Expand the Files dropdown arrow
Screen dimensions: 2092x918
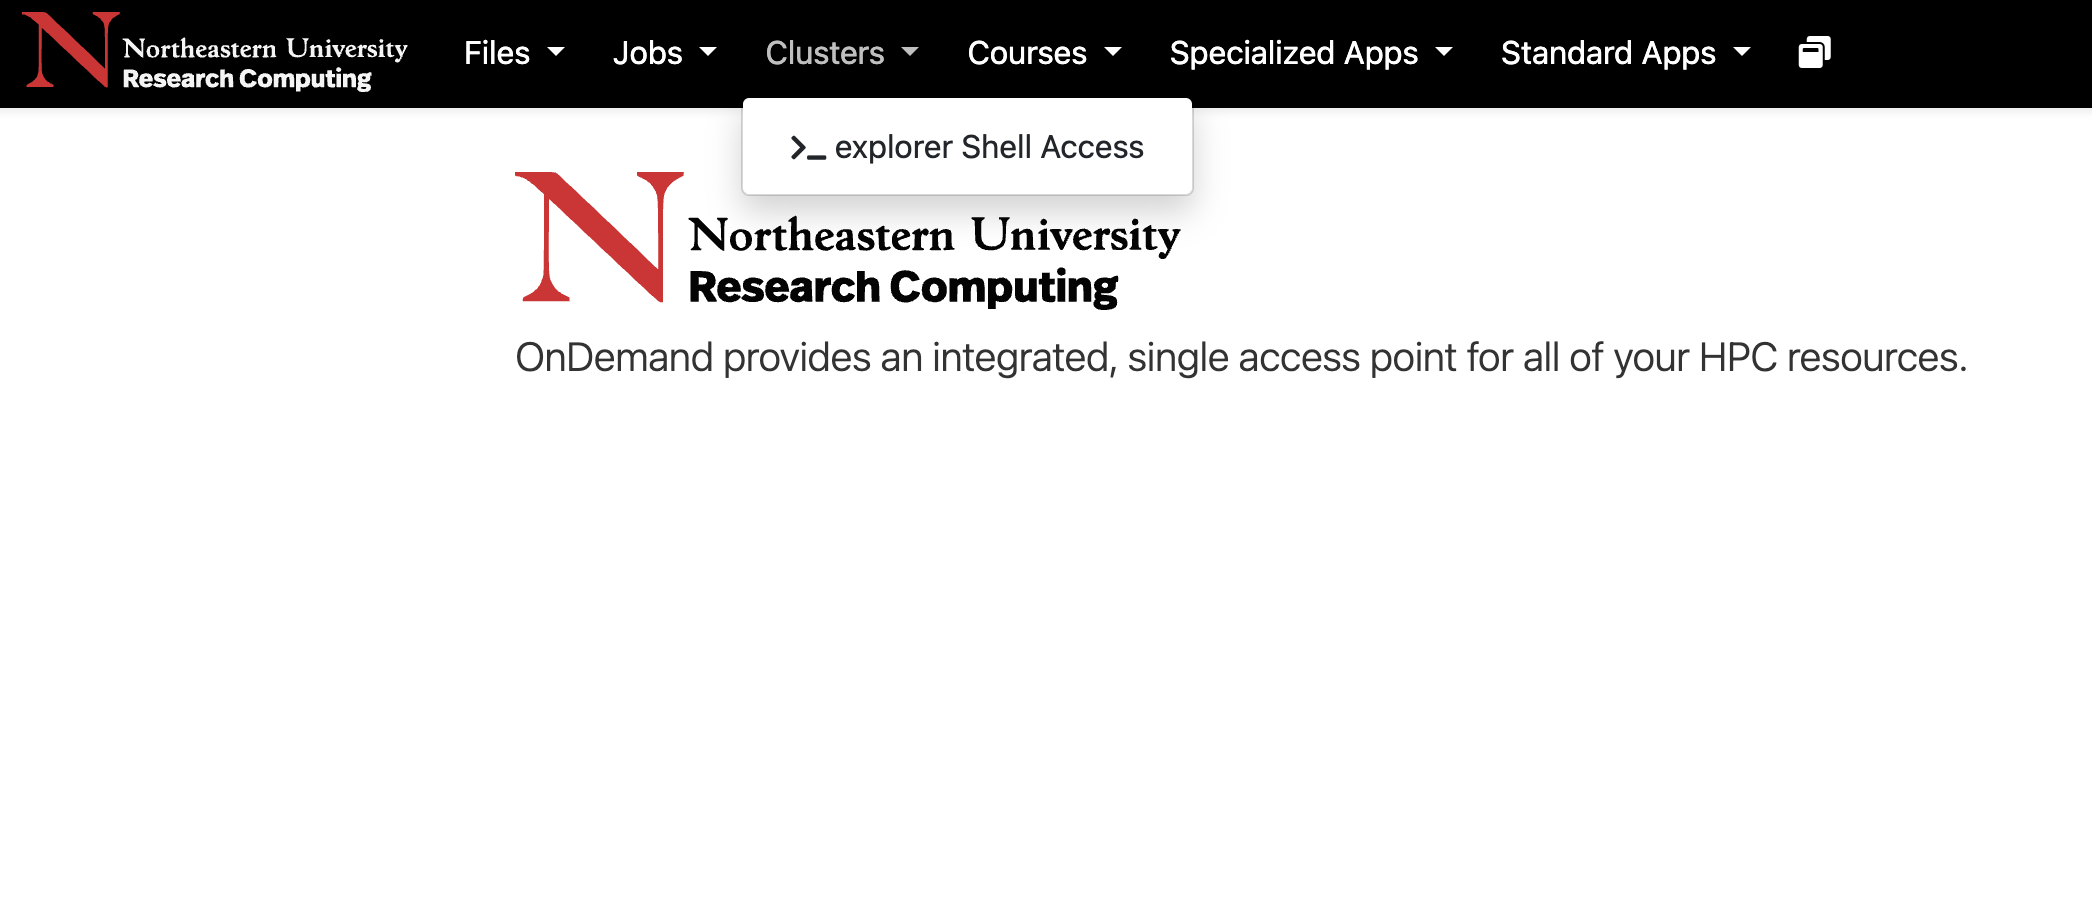tap(556, 52)
